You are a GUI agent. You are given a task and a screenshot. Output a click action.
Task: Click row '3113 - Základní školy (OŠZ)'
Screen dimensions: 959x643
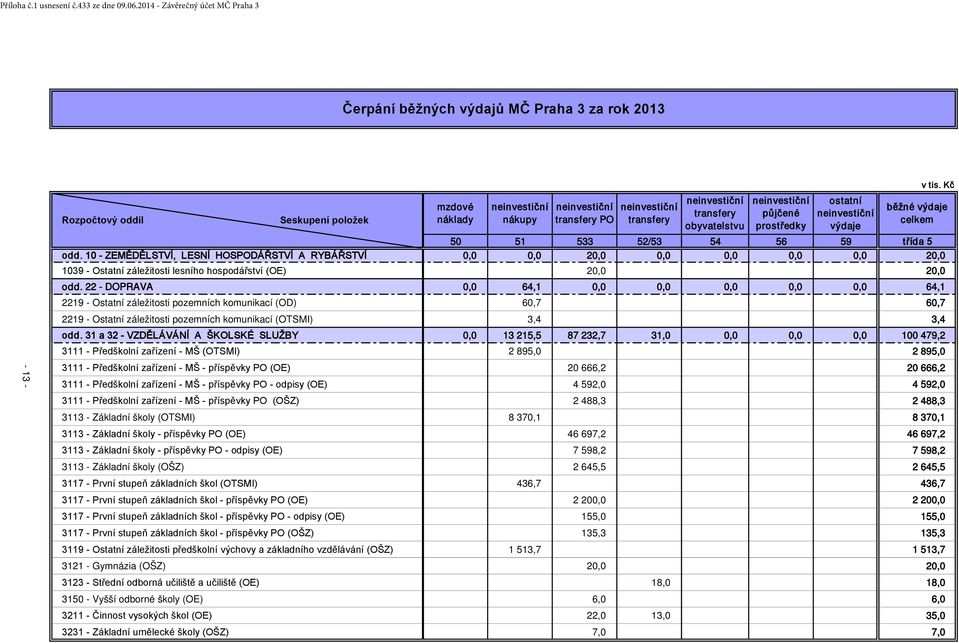(x=503, y=467)
